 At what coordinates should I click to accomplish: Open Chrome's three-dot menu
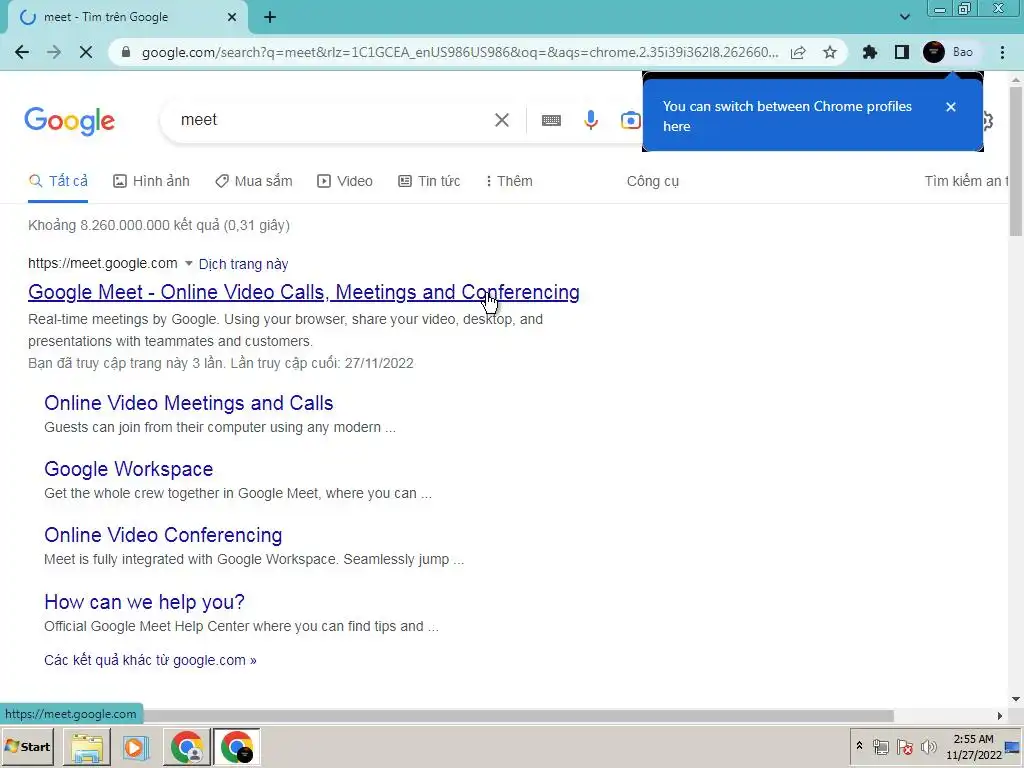pos(1002,52)
